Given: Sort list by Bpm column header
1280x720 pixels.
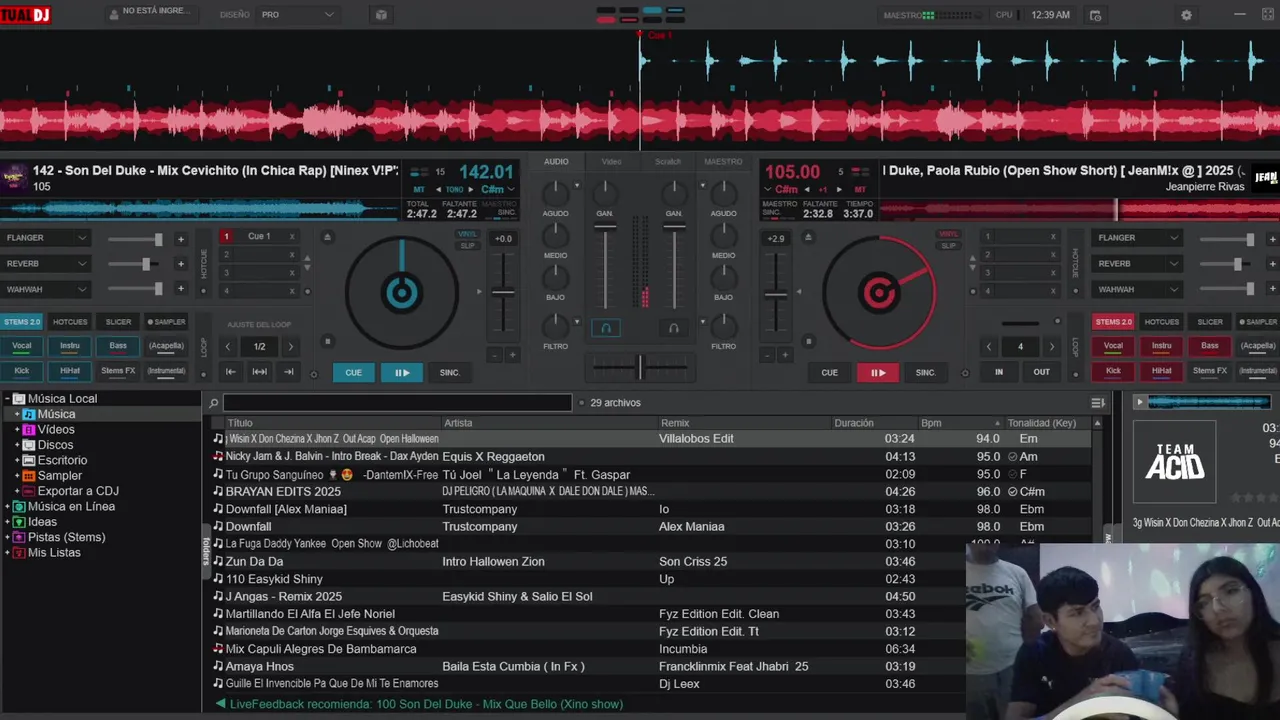Looking at the screenshot, I should tap(958, 423).
